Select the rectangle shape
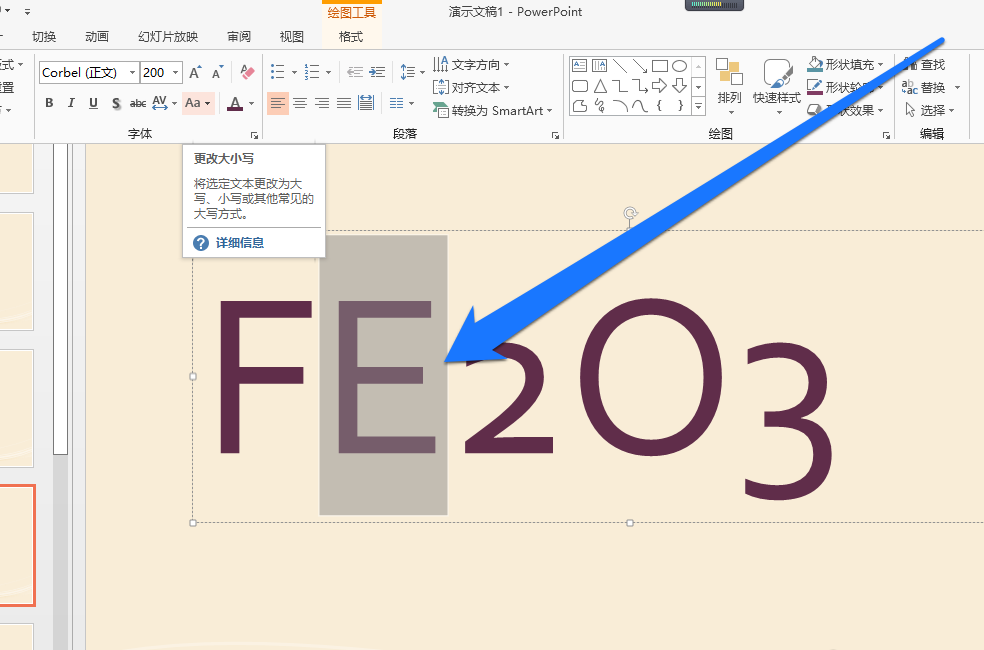Viewport: 984px width, 650px height. [660, 66]
